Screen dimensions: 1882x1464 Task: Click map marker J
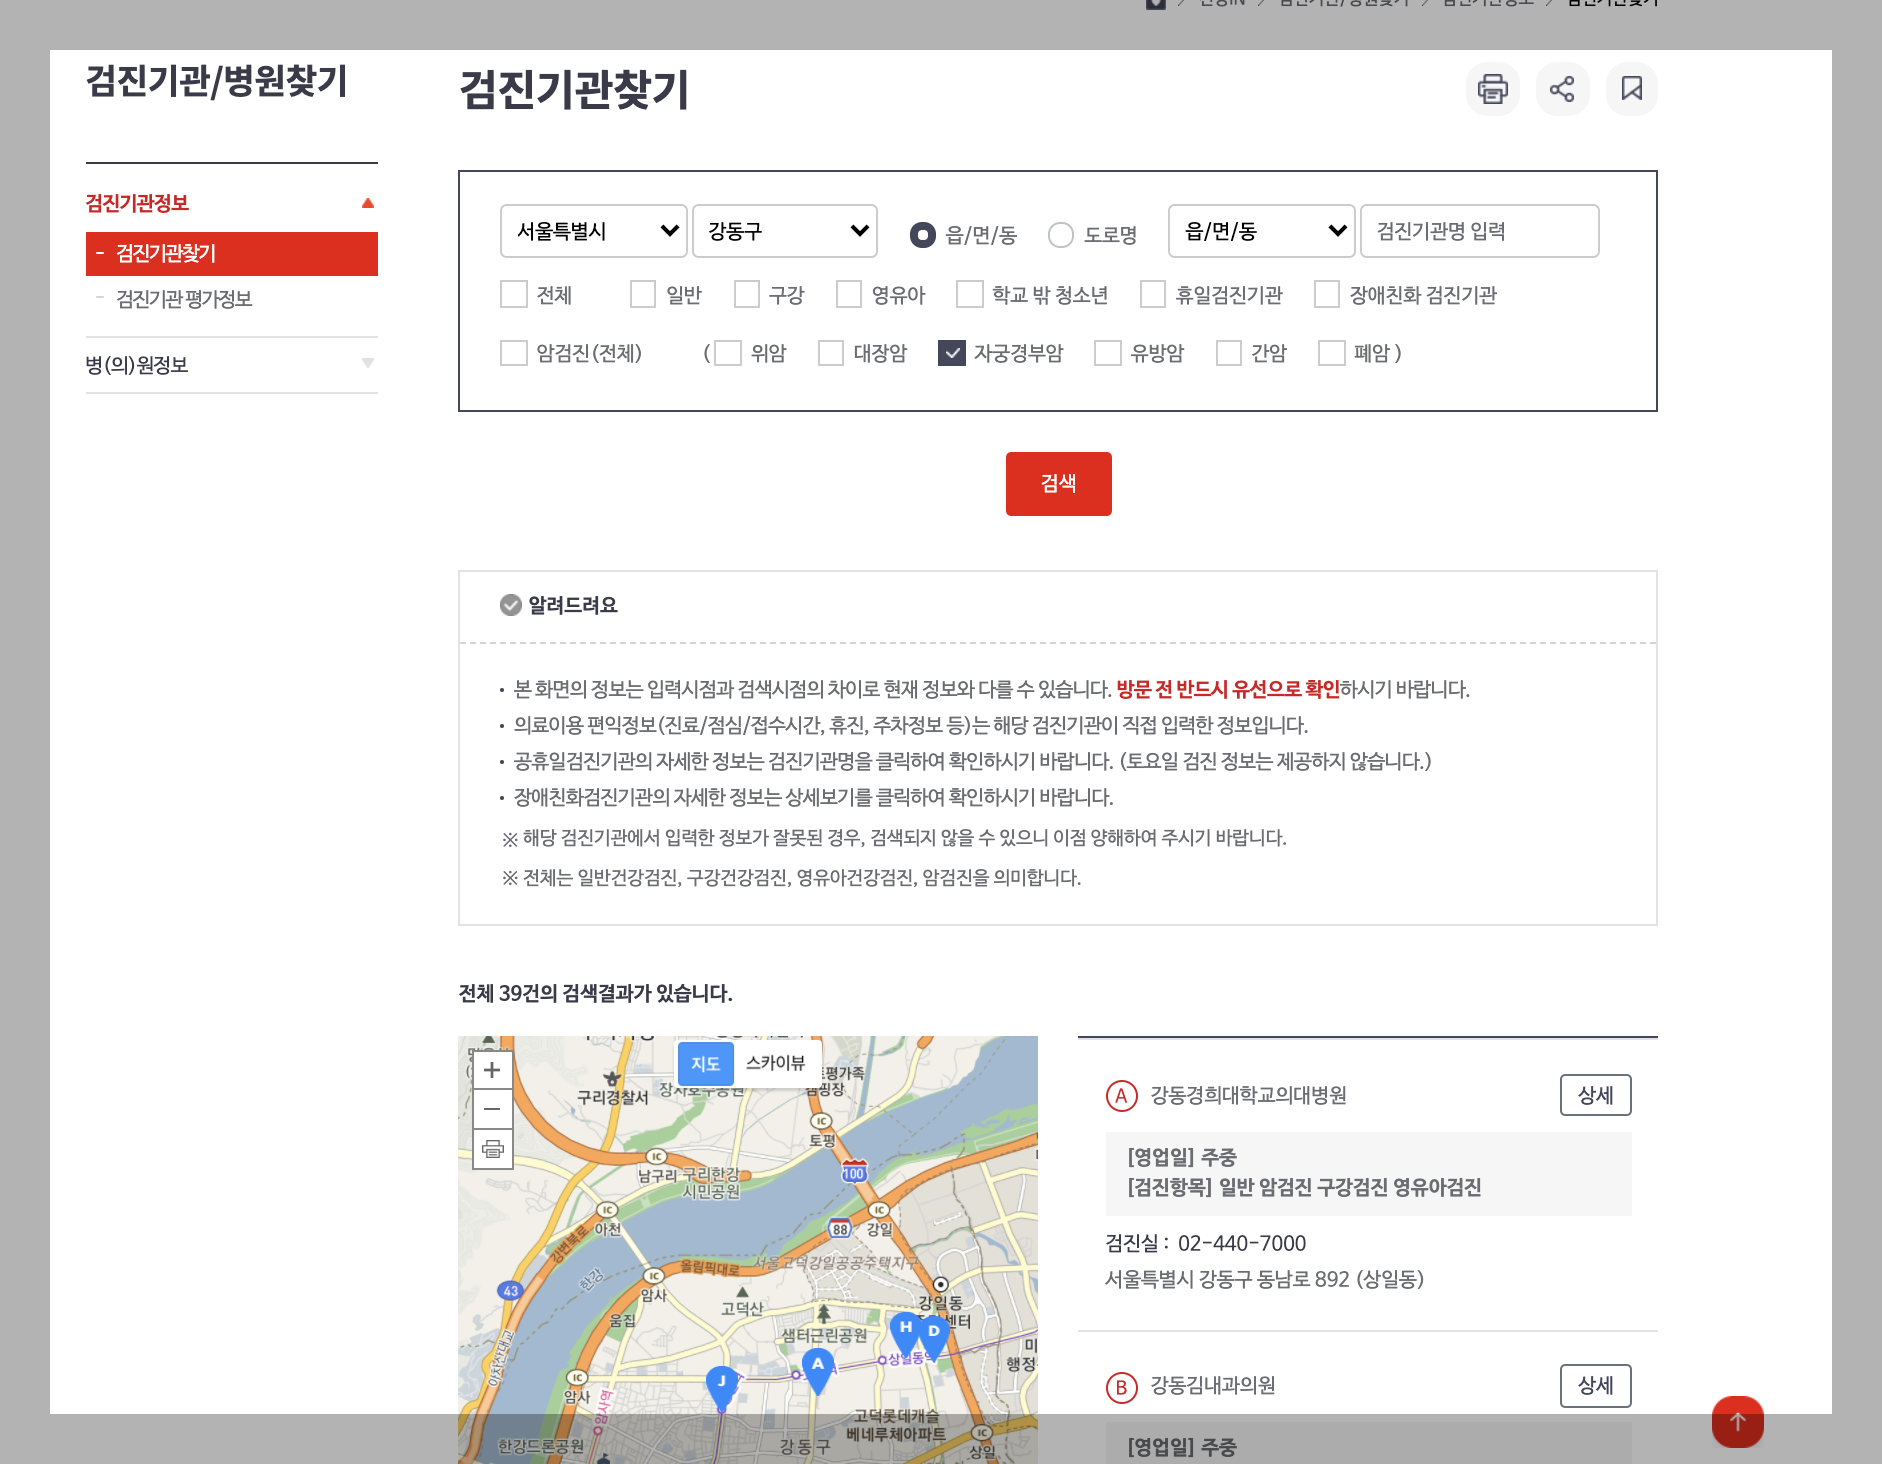721,1387
